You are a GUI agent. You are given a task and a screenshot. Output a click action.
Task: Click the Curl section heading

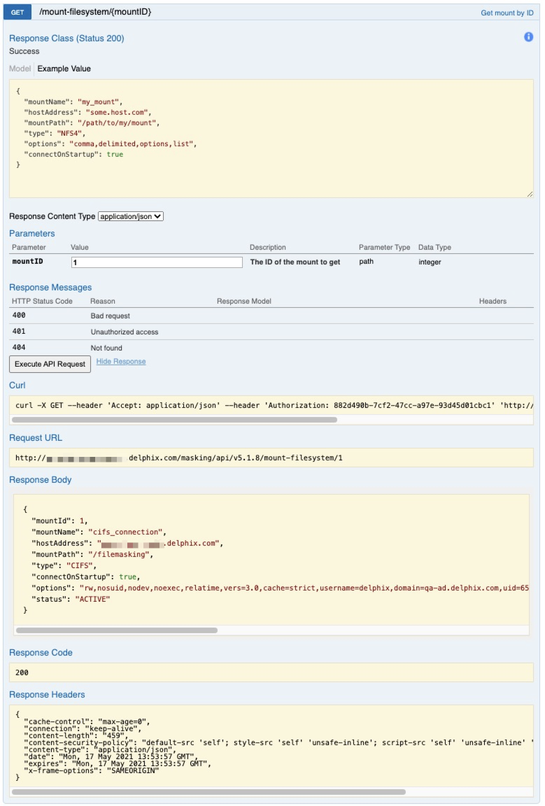click(17, 385)
